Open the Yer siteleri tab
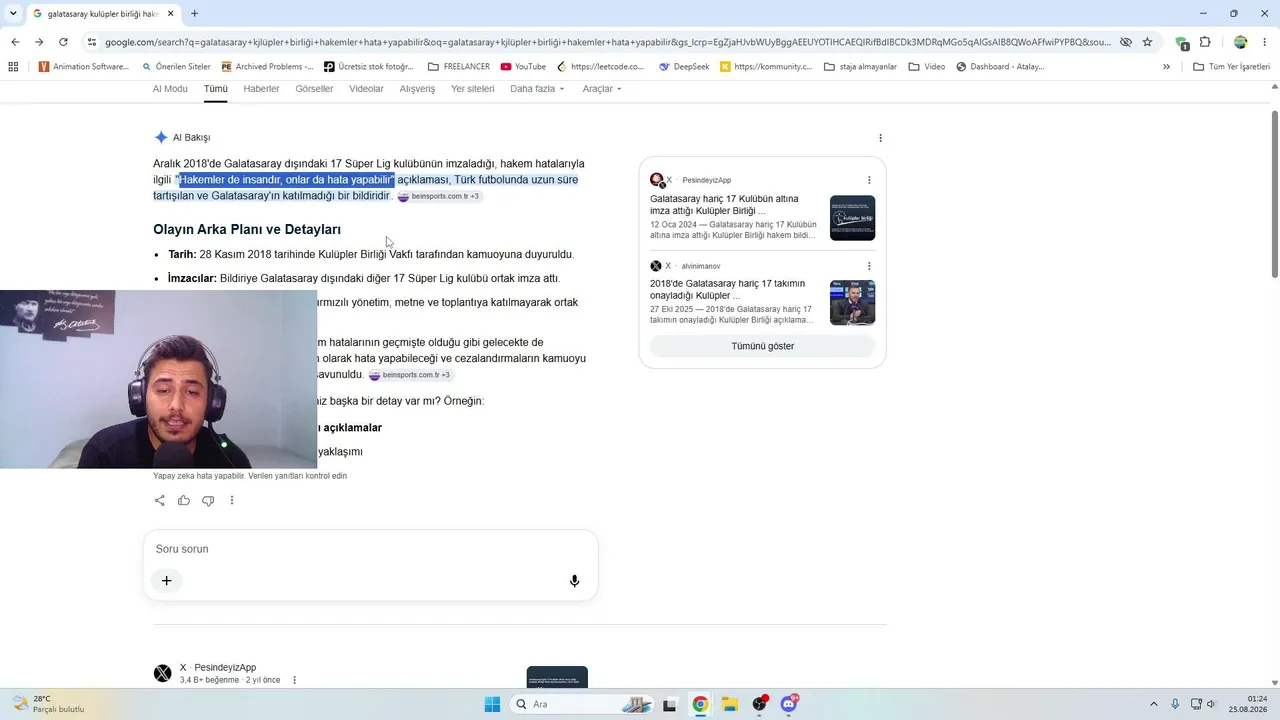This screenshot has height=720, width=1280. point(473,89)
